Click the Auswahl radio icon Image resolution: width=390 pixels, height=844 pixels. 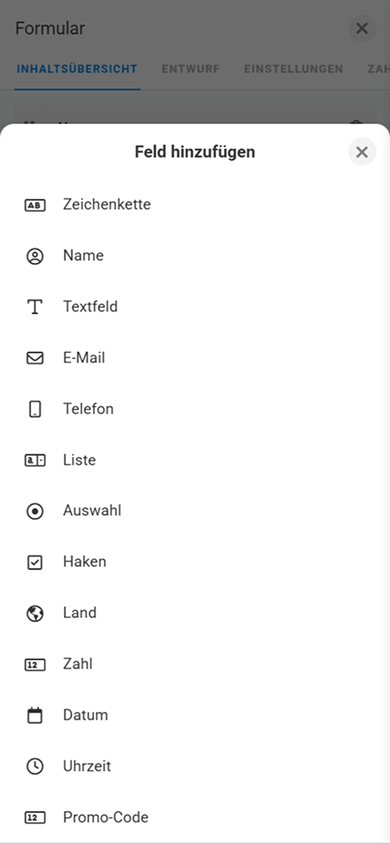tap(35, 511)
